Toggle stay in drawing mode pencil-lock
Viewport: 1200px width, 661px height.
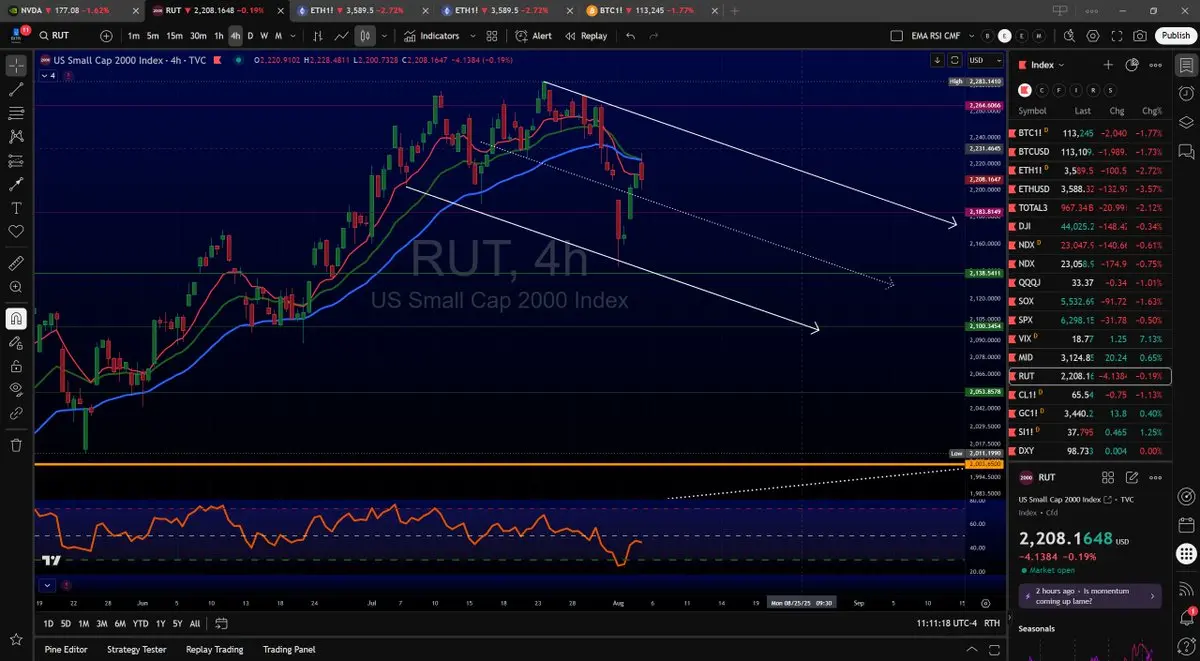pos(16,342)
